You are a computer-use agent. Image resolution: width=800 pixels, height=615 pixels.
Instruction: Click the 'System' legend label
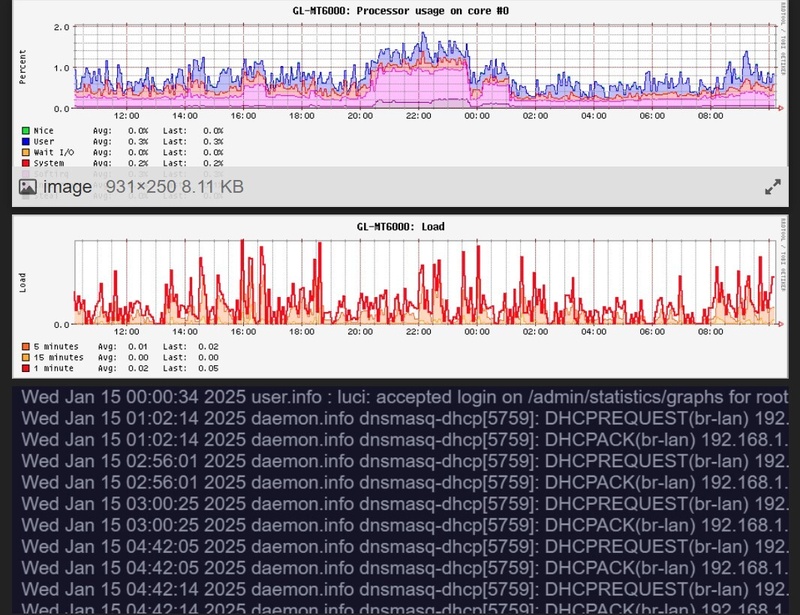(x=49, y=163)
